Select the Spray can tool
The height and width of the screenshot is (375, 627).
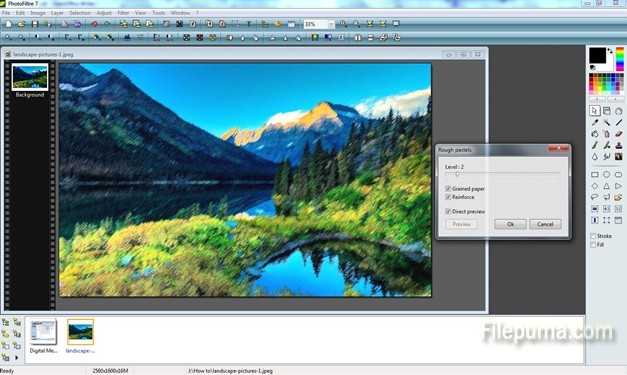tap(607, 134)
